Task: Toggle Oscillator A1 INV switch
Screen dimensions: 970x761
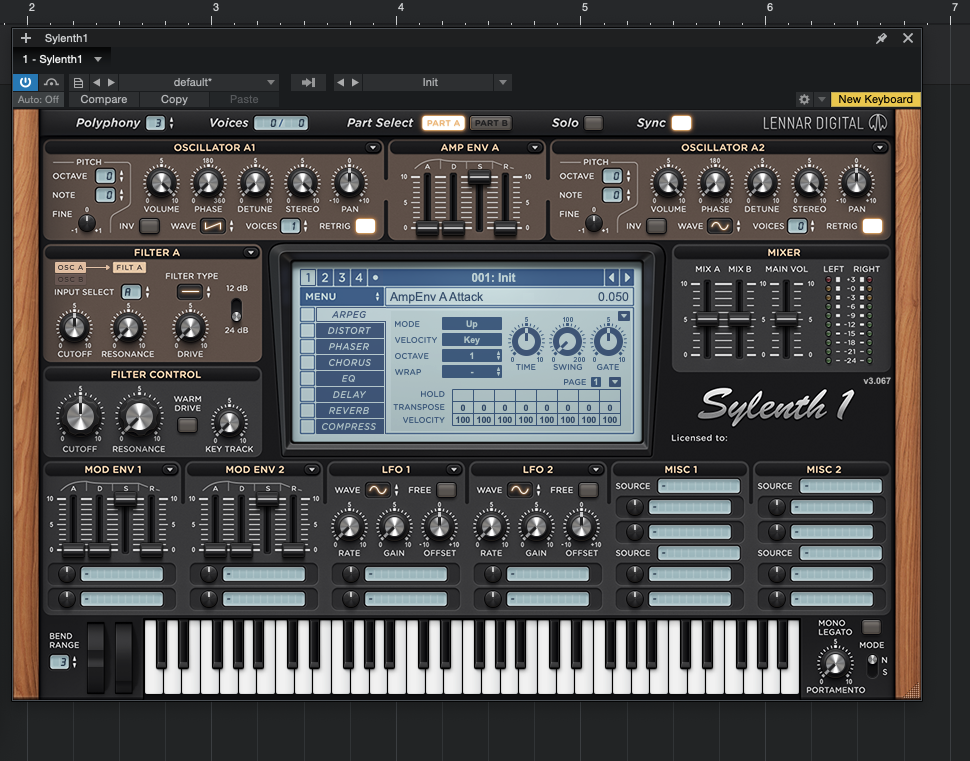Action: pos(149,226)
